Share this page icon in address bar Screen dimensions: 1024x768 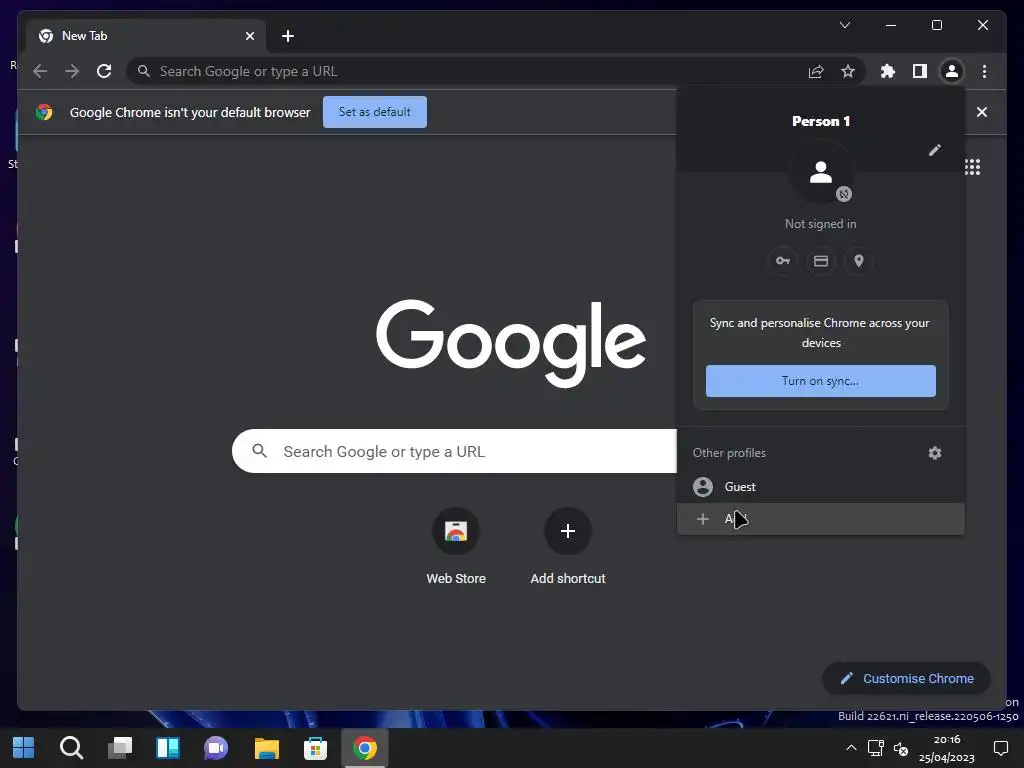(816, 71)
